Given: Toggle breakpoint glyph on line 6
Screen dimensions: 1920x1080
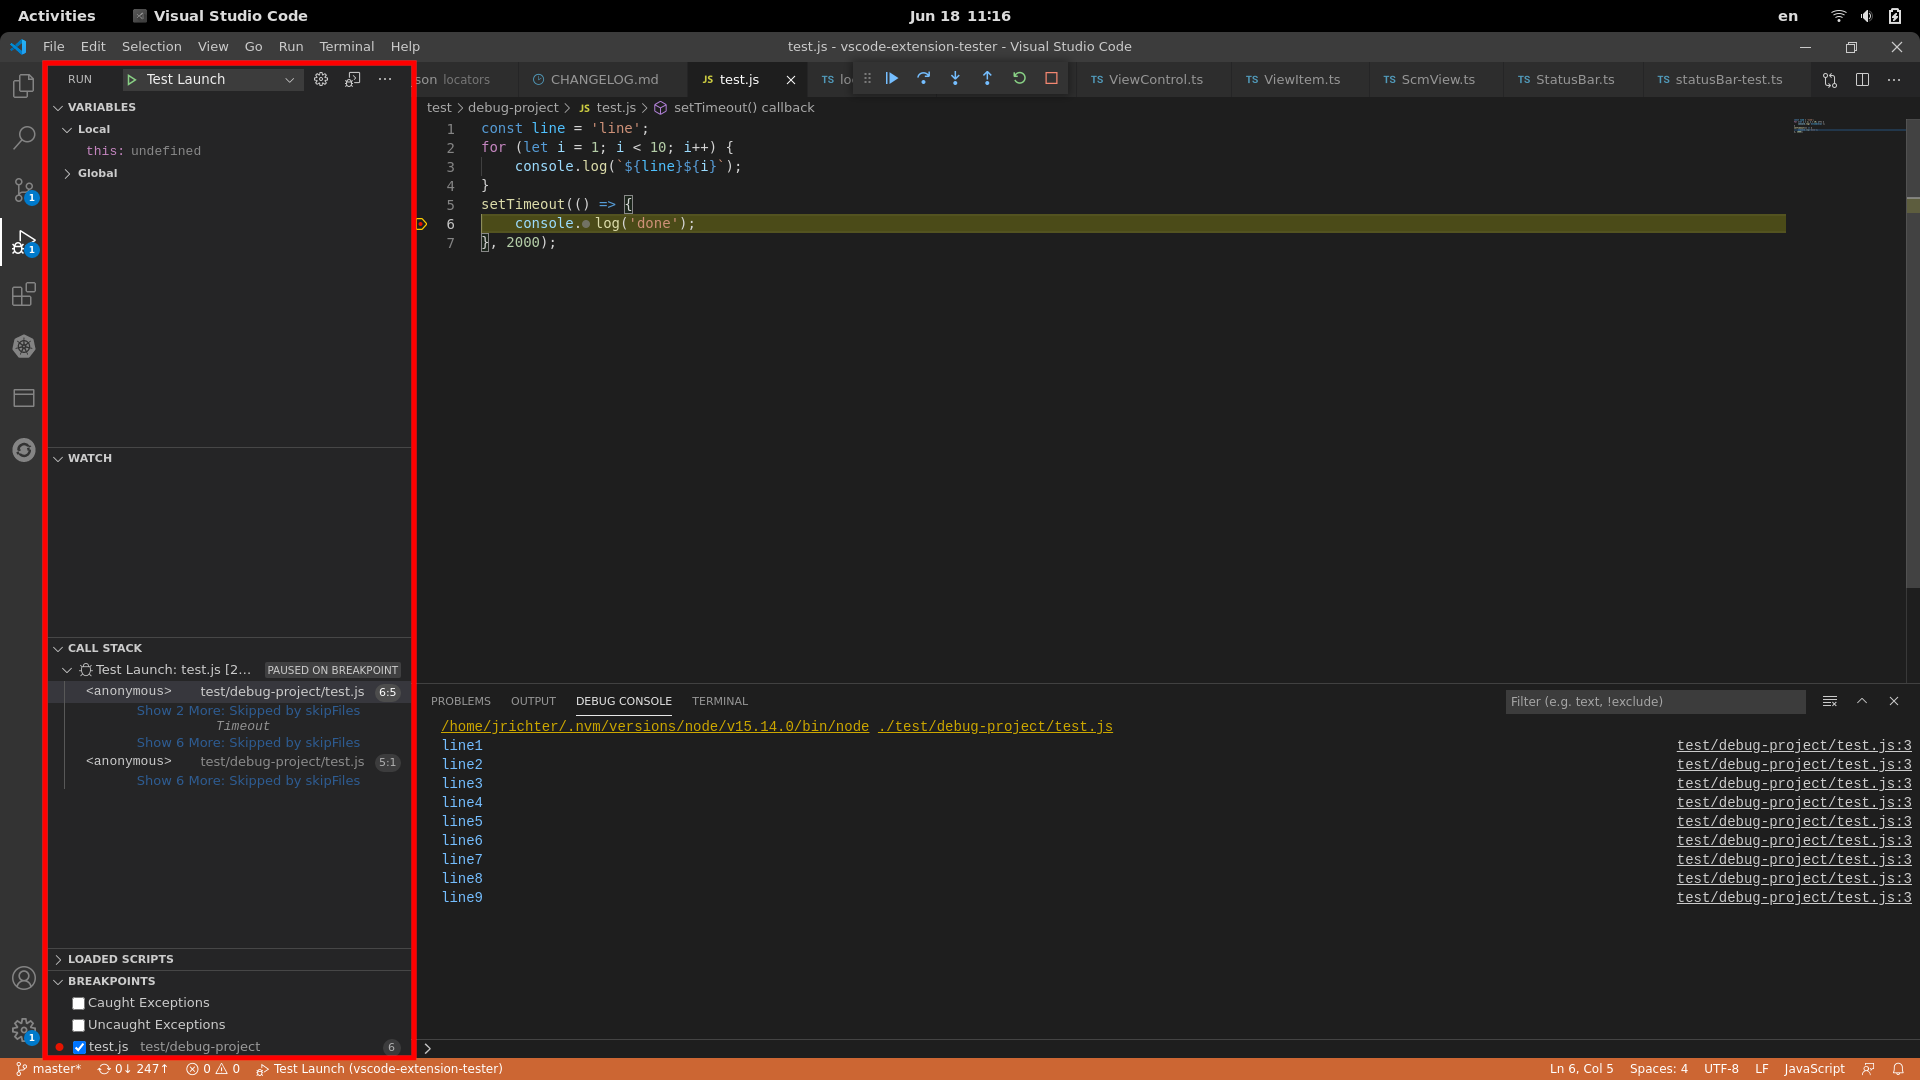Looking at the screenshot, I should [422, 224].
